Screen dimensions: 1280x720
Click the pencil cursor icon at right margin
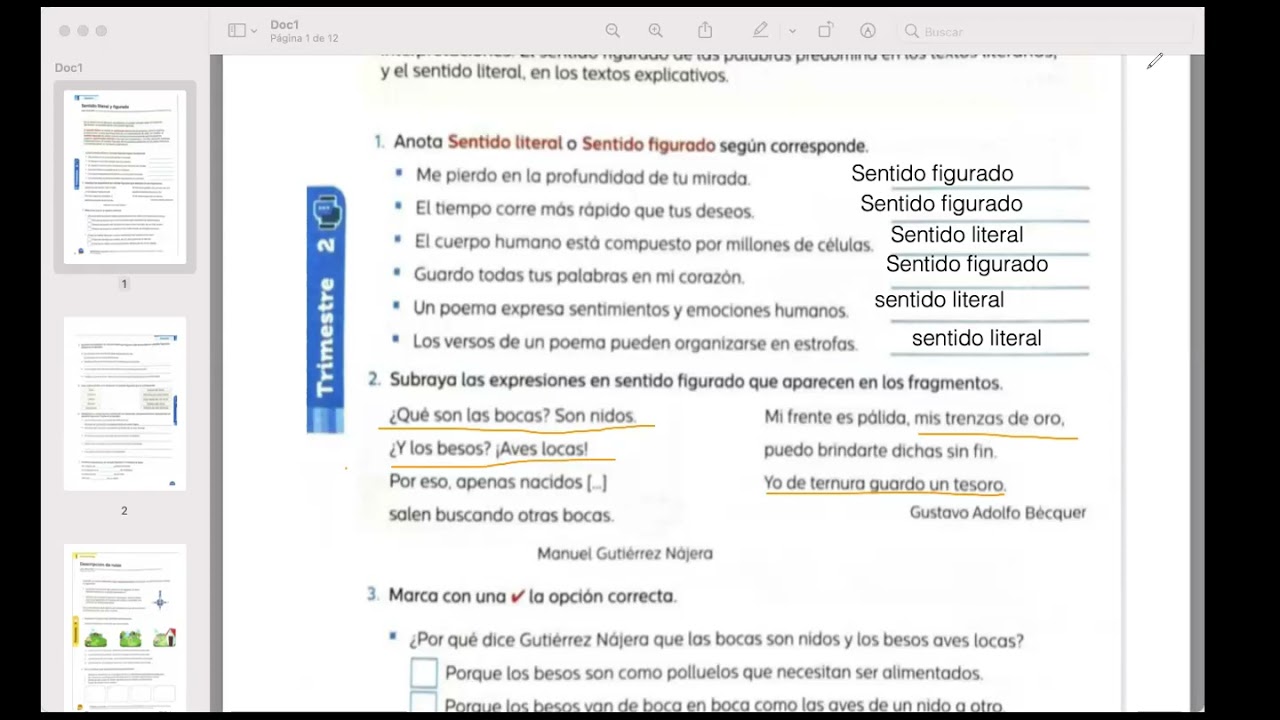[1155, 62]
